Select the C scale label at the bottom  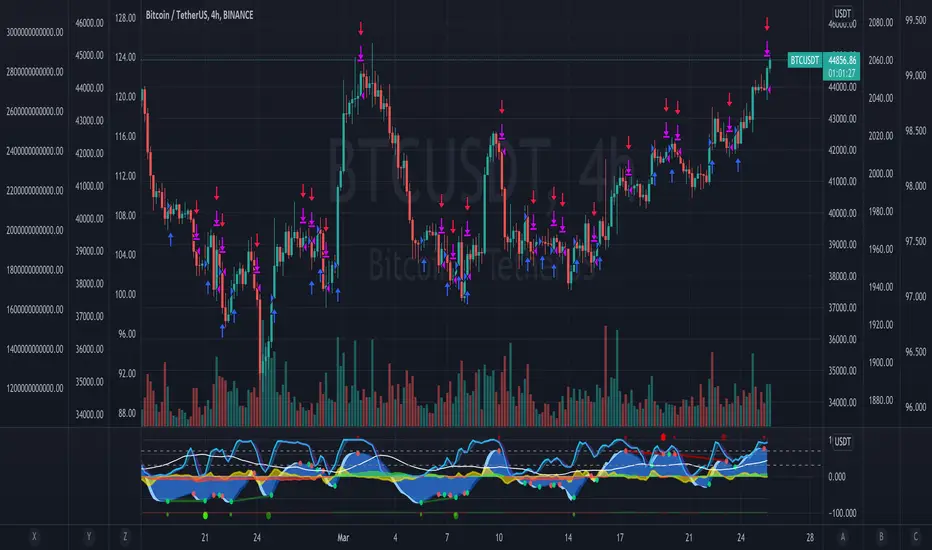coord(915,536)
